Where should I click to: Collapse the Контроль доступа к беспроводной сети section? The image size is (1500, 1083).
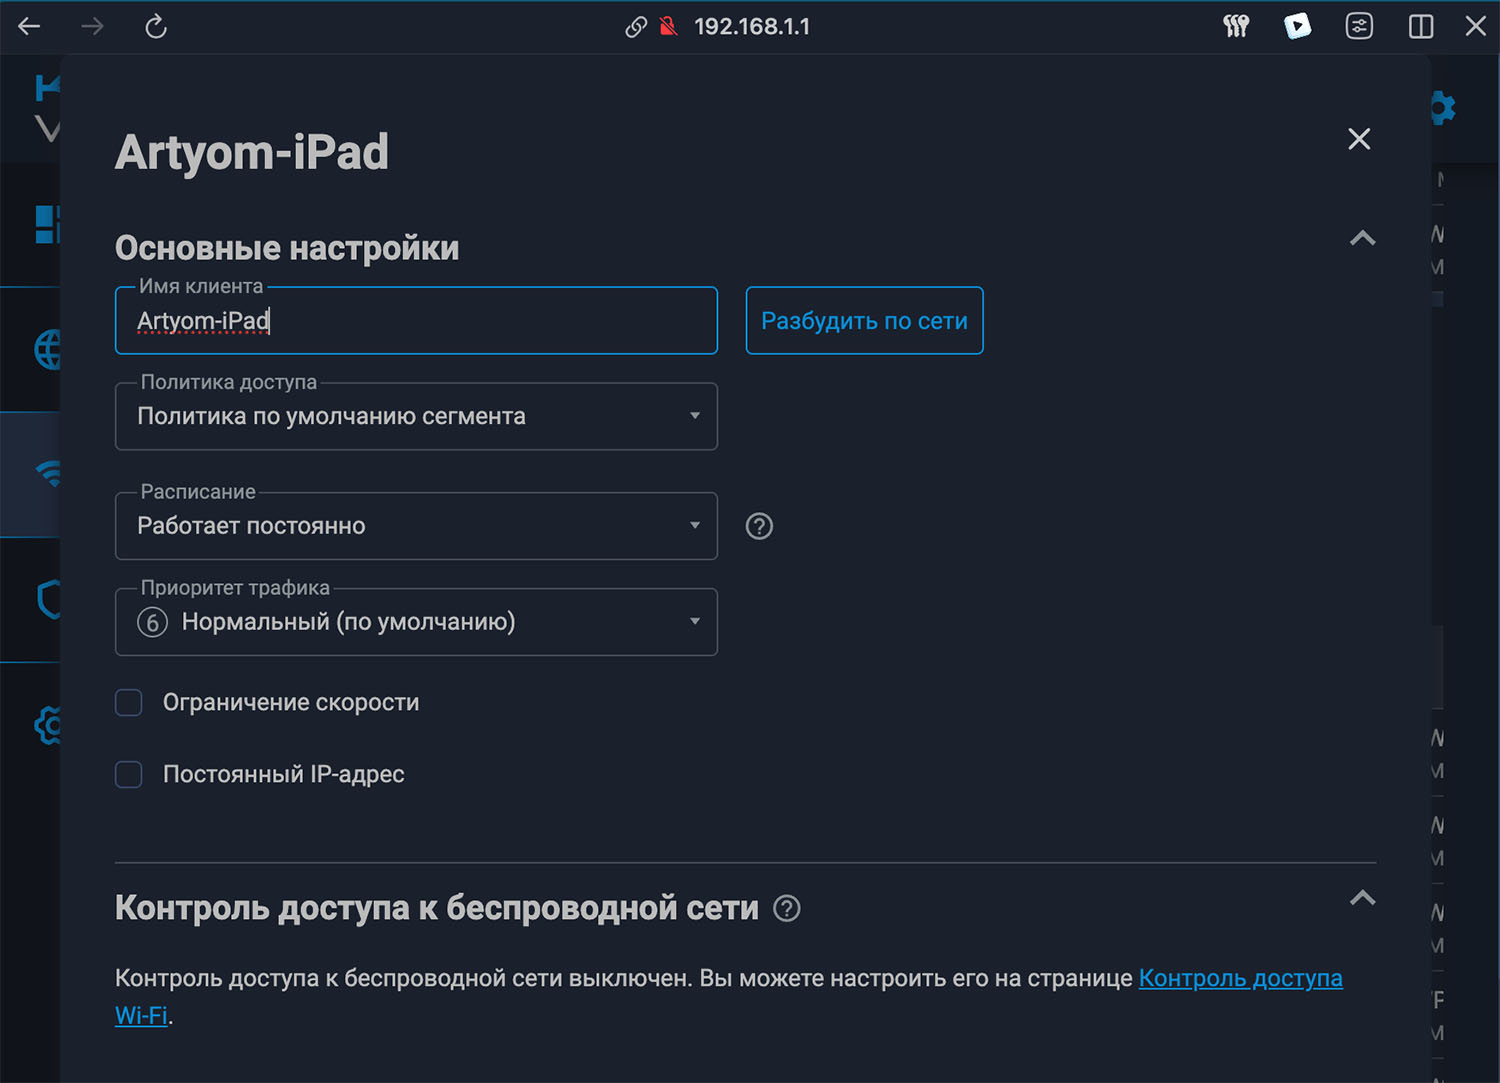[x=1362, y=898]
